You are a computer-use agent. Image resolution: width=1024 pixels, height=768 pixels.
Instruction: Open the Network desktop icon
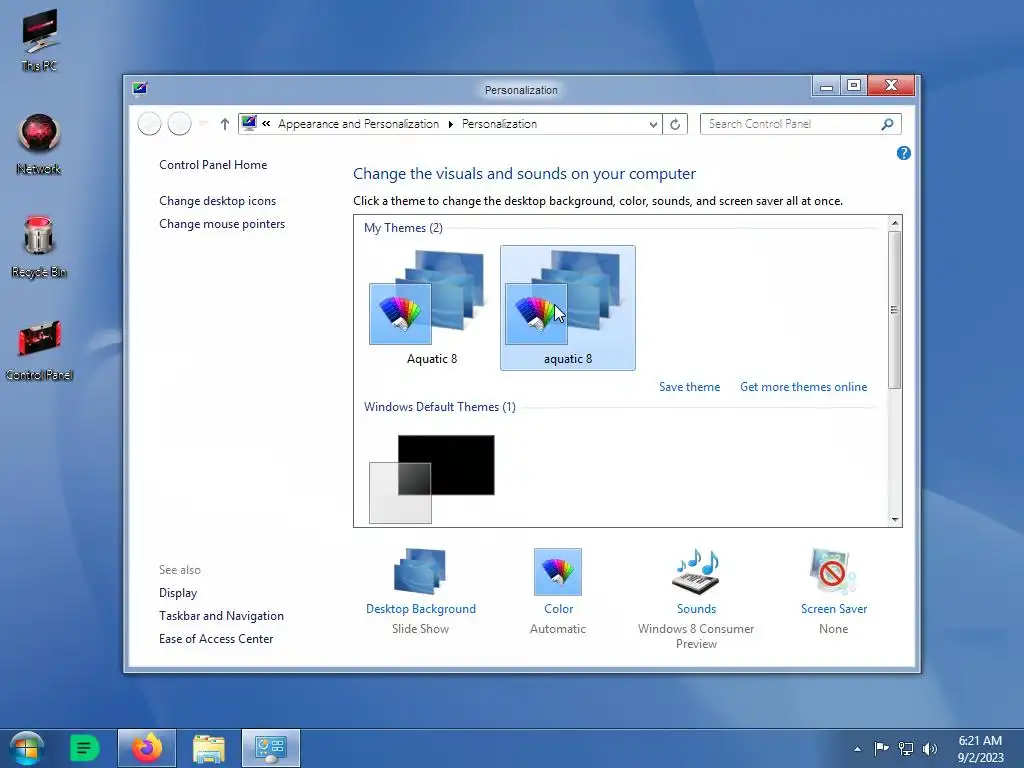point(39,144)
